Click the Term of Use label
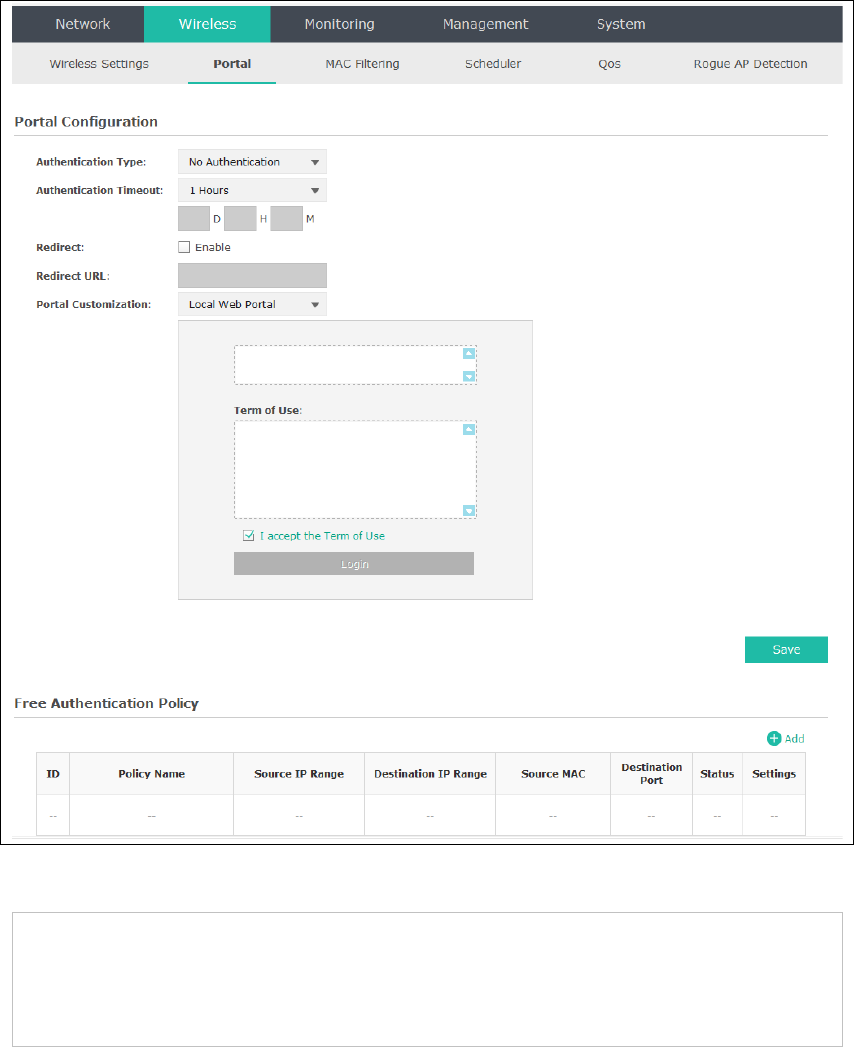 (x=268, y=411)
